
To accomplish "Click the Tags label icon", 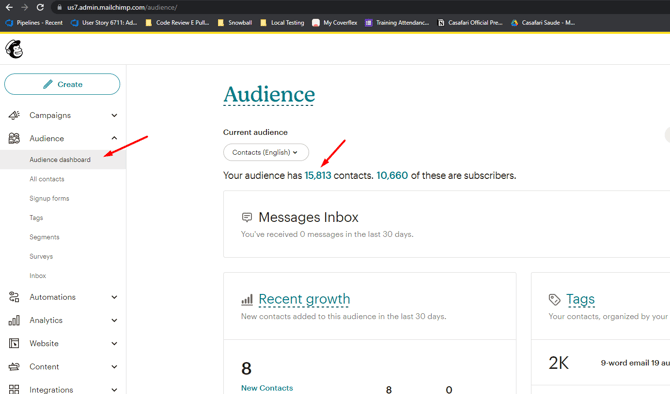I will coord(554,300).
